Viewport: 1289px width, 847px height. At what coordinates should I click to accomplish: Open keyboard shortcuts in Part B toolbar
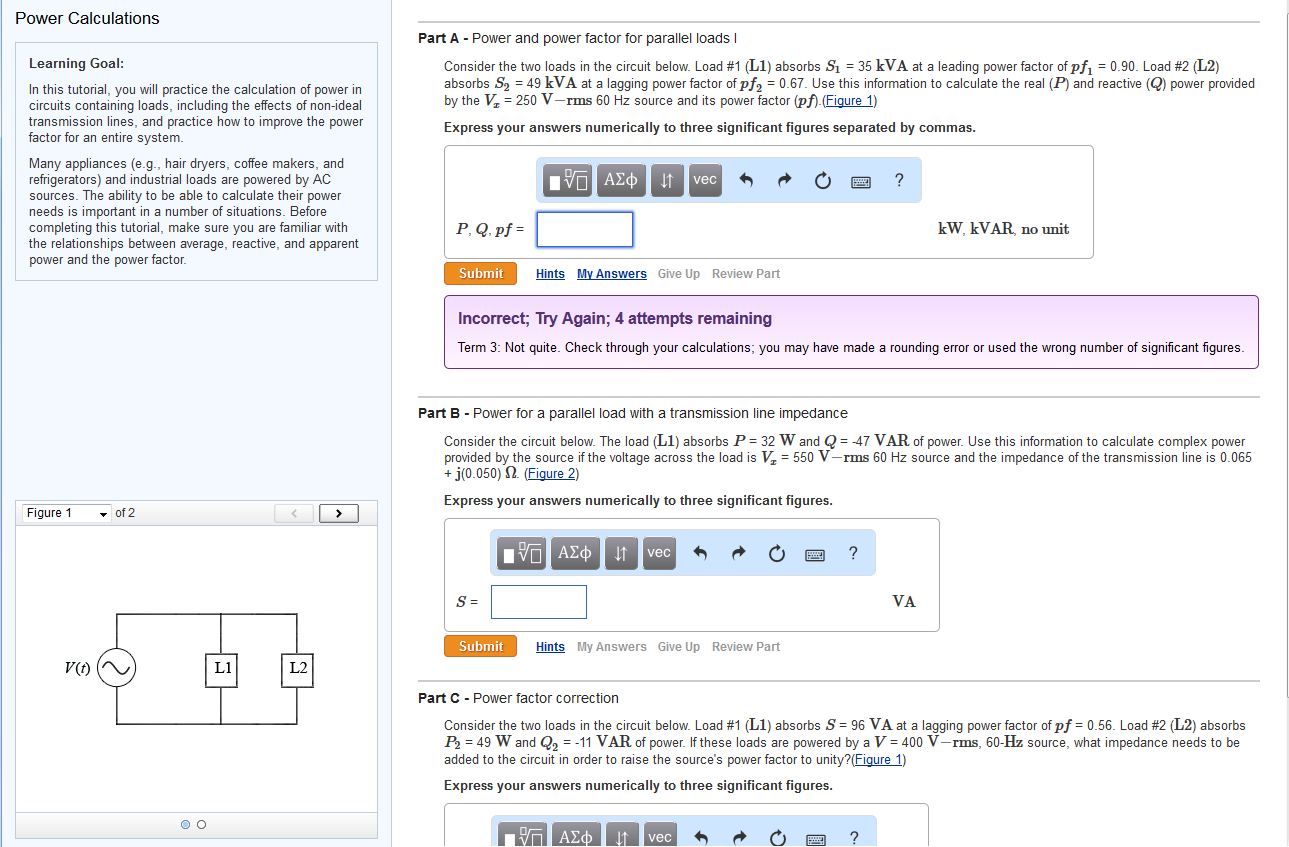coord(815,554)
